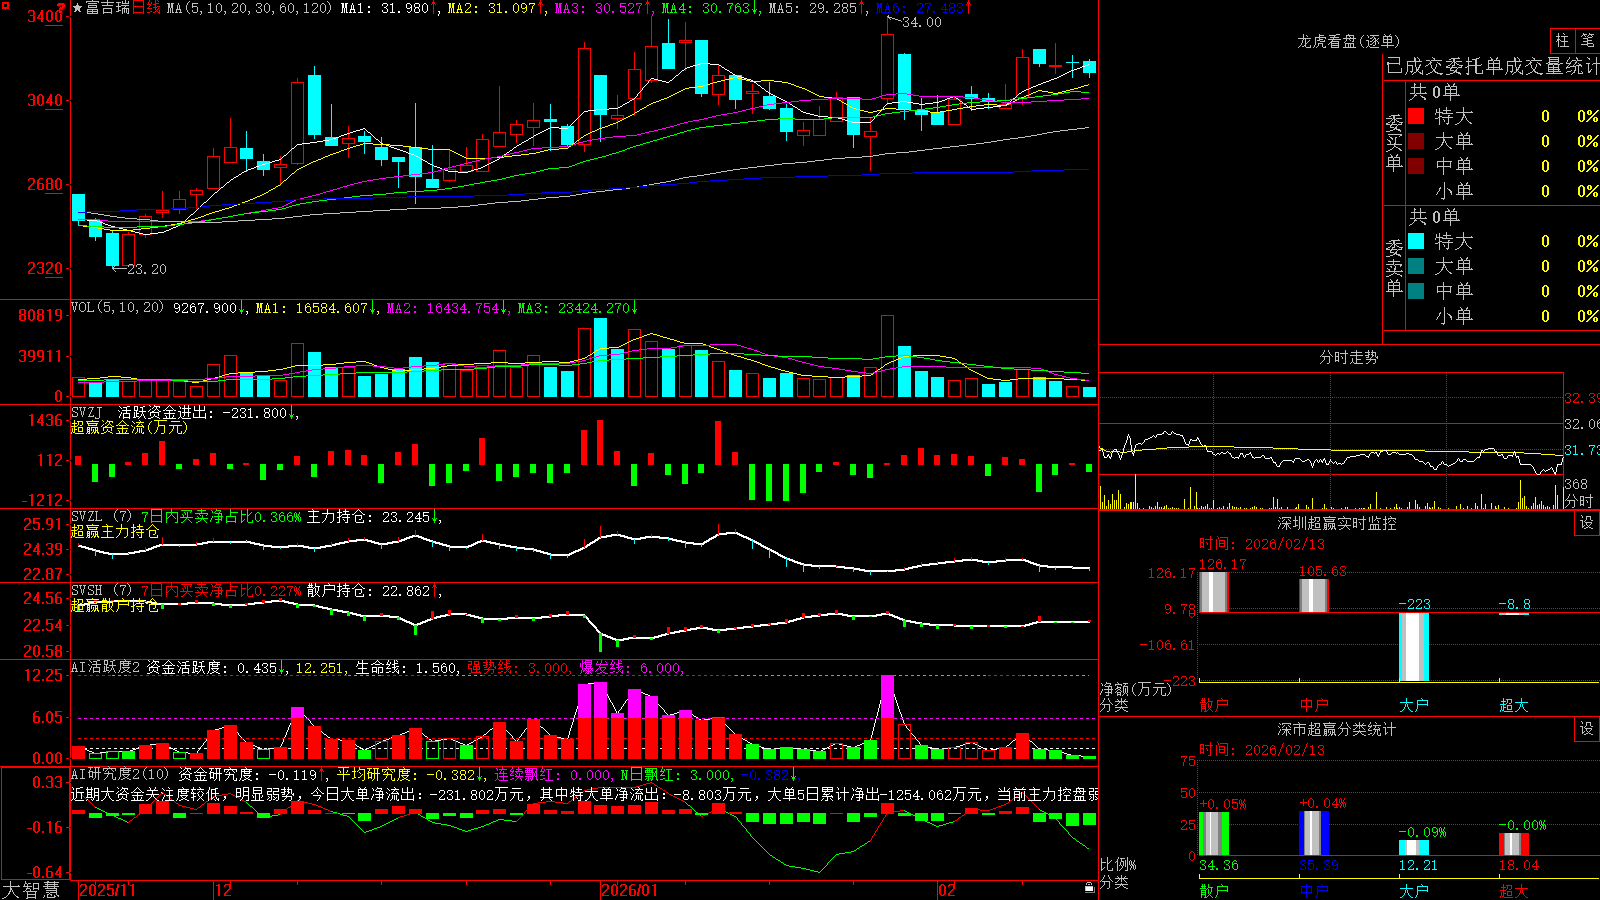Click the 34.00 high-price marker on the chart
The image size is (1600, 900).
[x=921, y=22]
